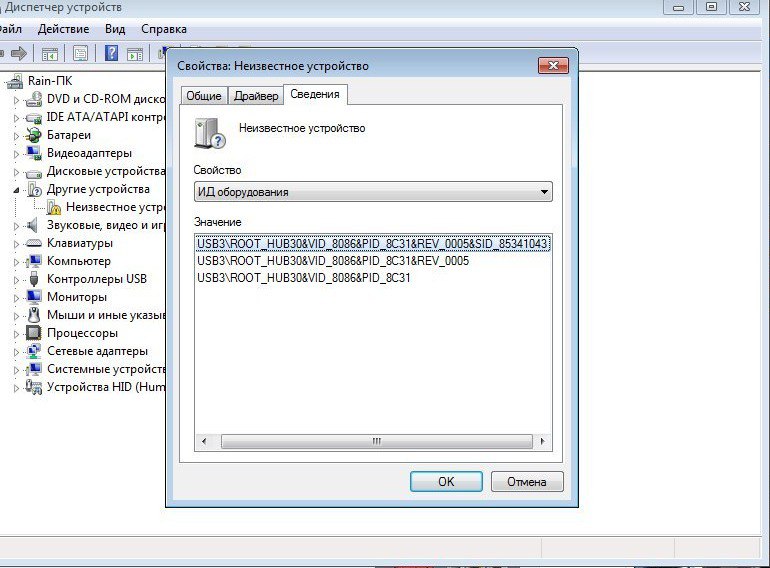Expand the DVD и CD-ROM node
770x568 pixels.
tap(16, 100)
